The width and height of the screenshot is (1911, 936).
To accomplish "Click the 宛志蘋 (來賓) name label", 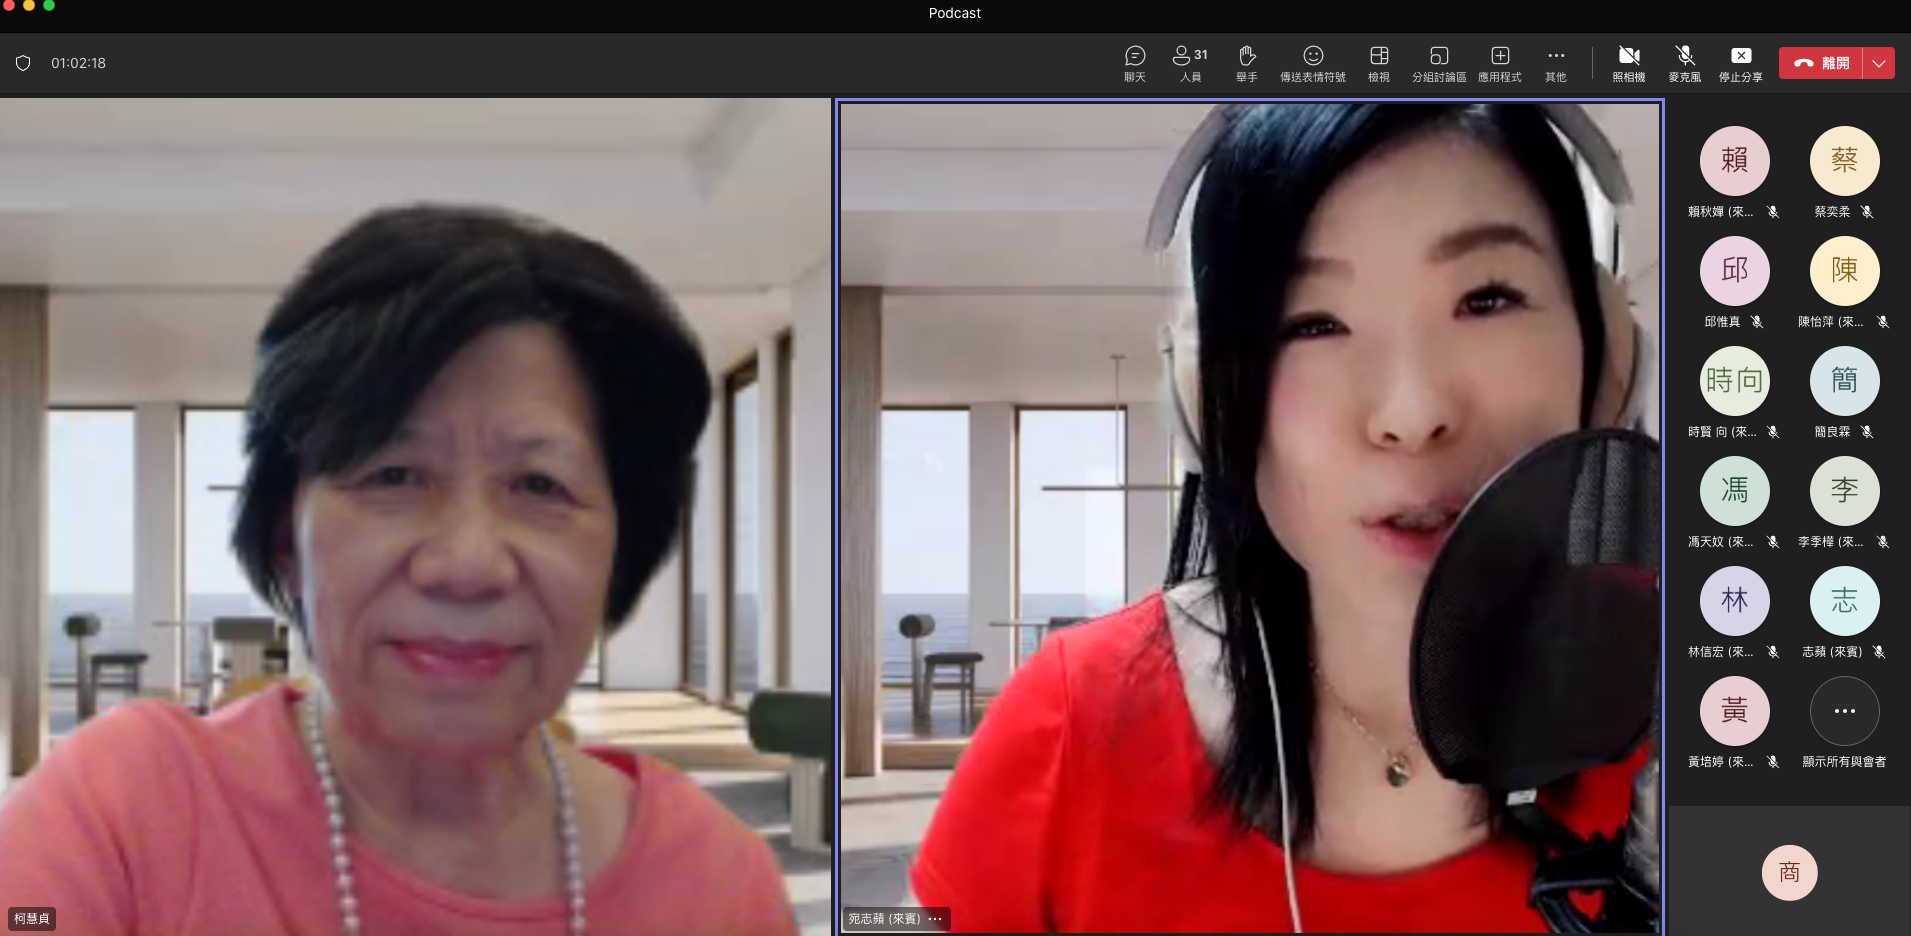I will 884,919.
